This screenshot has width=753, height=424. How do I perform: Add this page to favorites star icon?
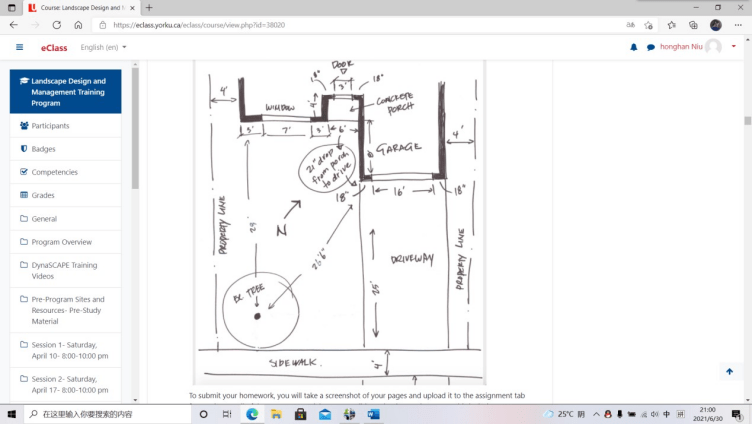(x=649, y=25)
